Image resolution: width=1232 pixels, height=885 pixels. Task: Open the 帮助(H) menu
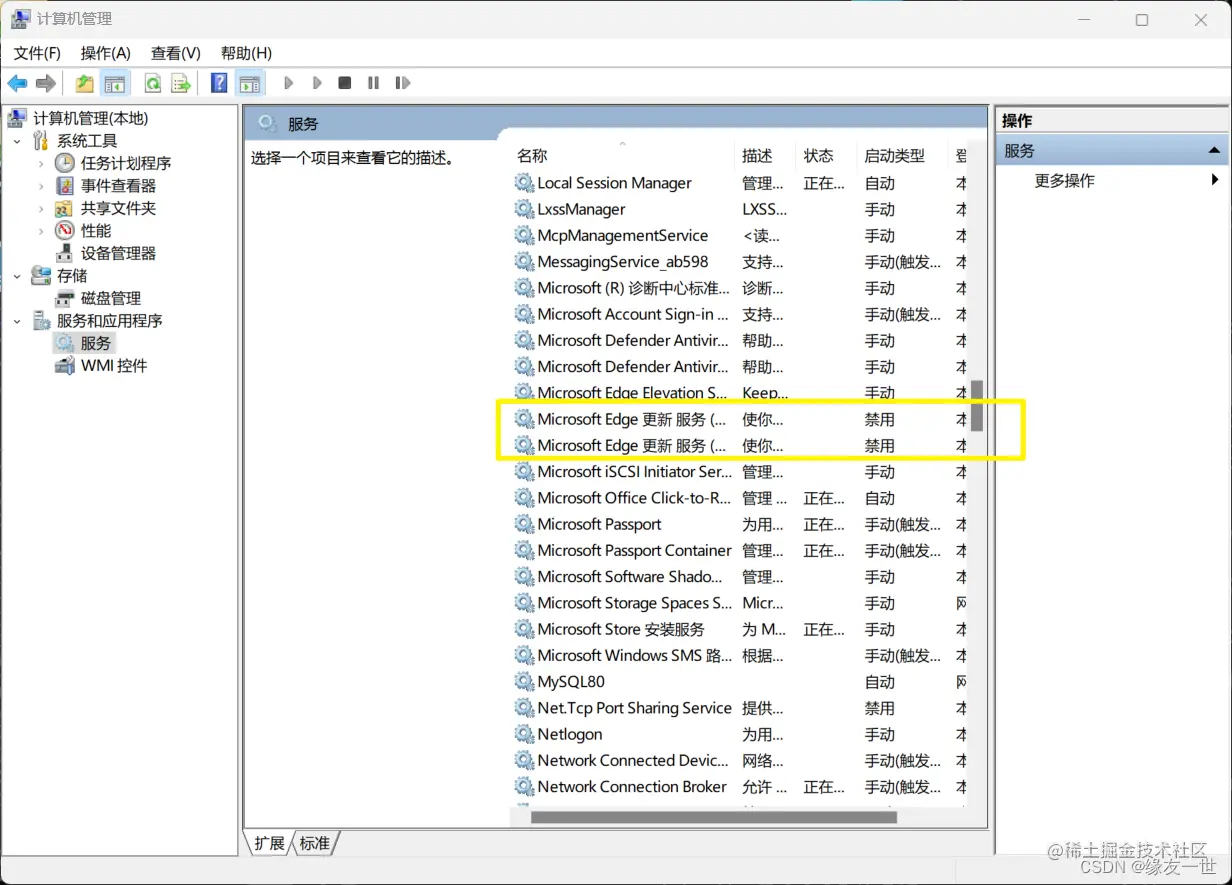pos(246,53)
